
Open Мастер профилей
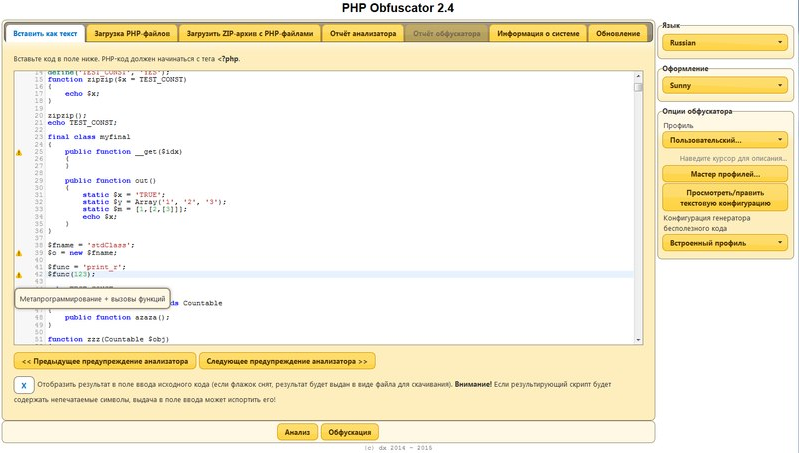click(725, 174)
